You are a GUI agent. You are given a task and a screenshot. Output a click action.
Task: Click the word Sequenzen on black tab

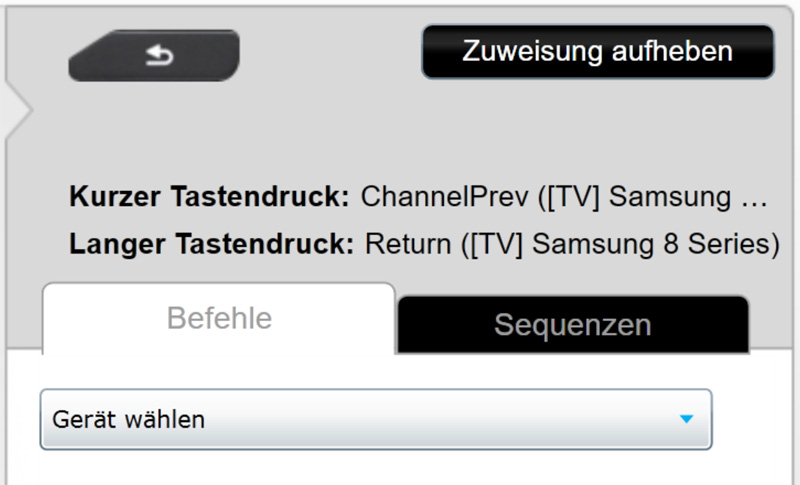[x=572, y=325]
